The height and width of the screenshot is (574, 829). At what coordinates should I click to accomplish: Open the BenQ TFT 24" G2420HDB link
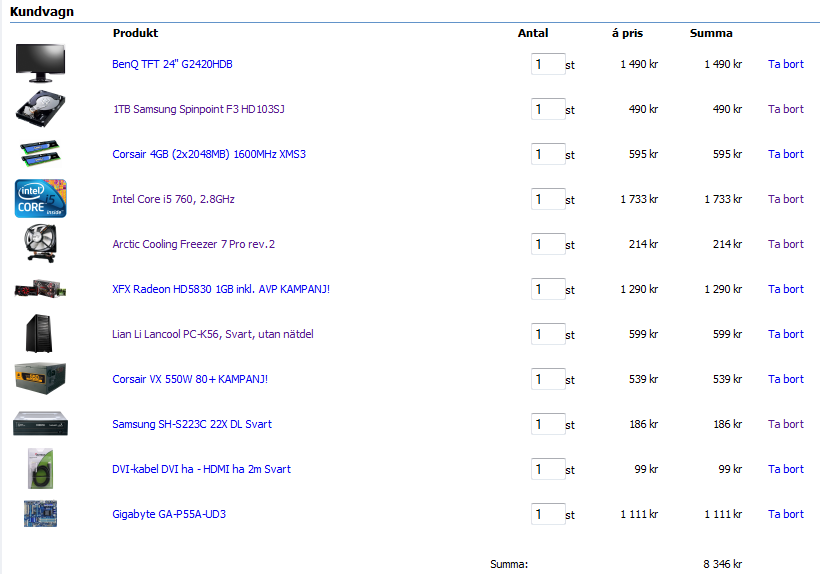(x=172, y=64)
